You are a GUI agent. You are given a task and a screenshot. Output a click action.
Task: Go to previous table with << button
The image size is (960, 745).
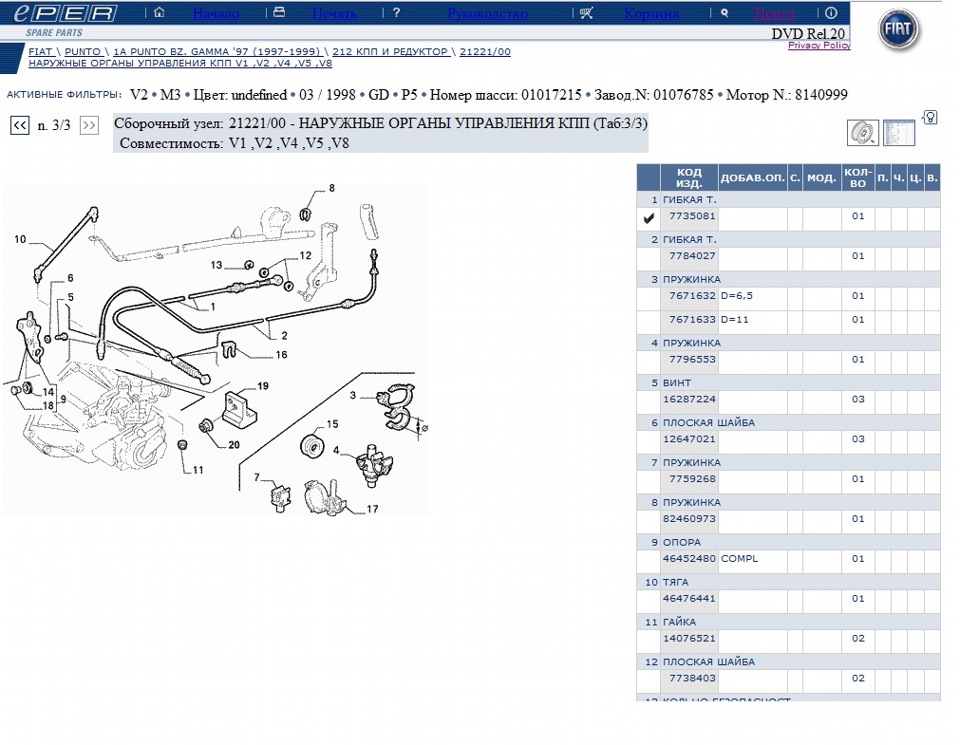[x=20, y=125]
